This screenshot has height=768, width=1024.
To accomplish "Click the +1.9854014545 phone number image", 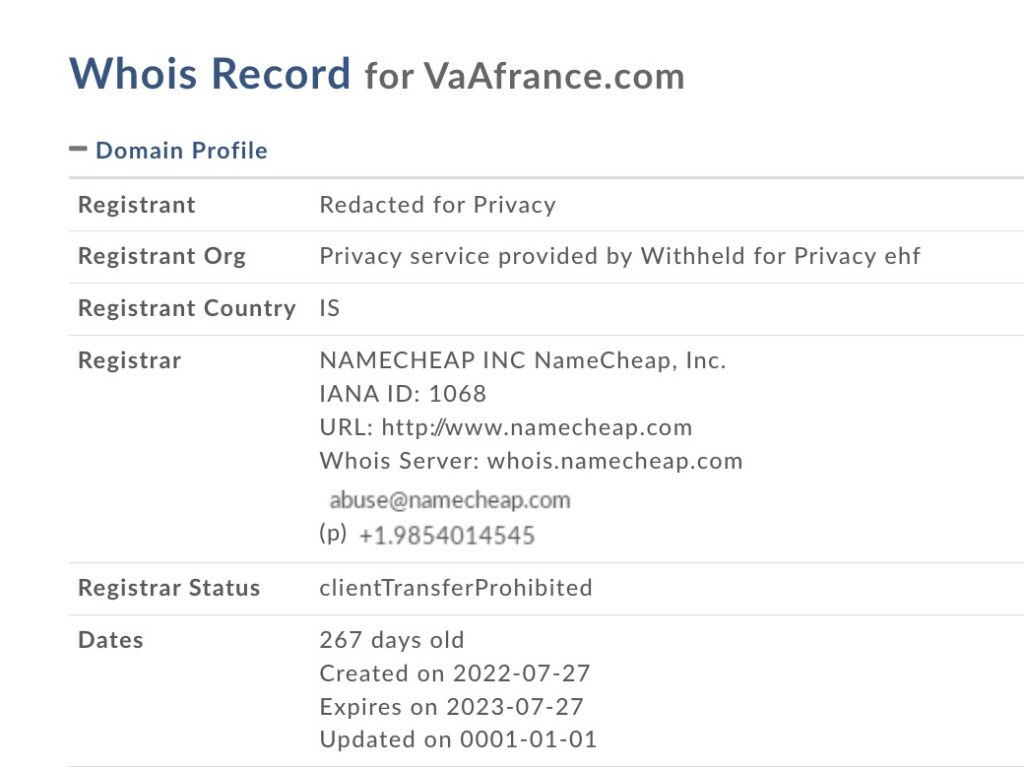I will coord(447,536).
